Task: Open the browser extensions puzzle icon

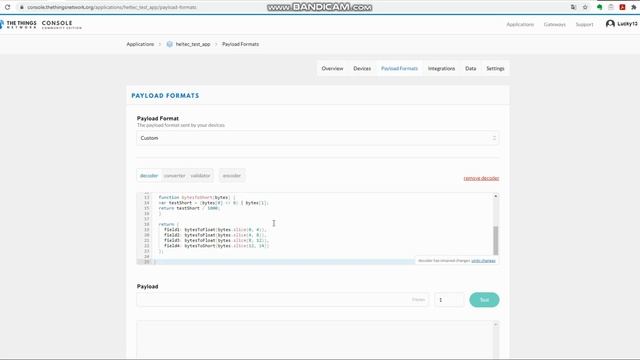Action: (634, 7)
